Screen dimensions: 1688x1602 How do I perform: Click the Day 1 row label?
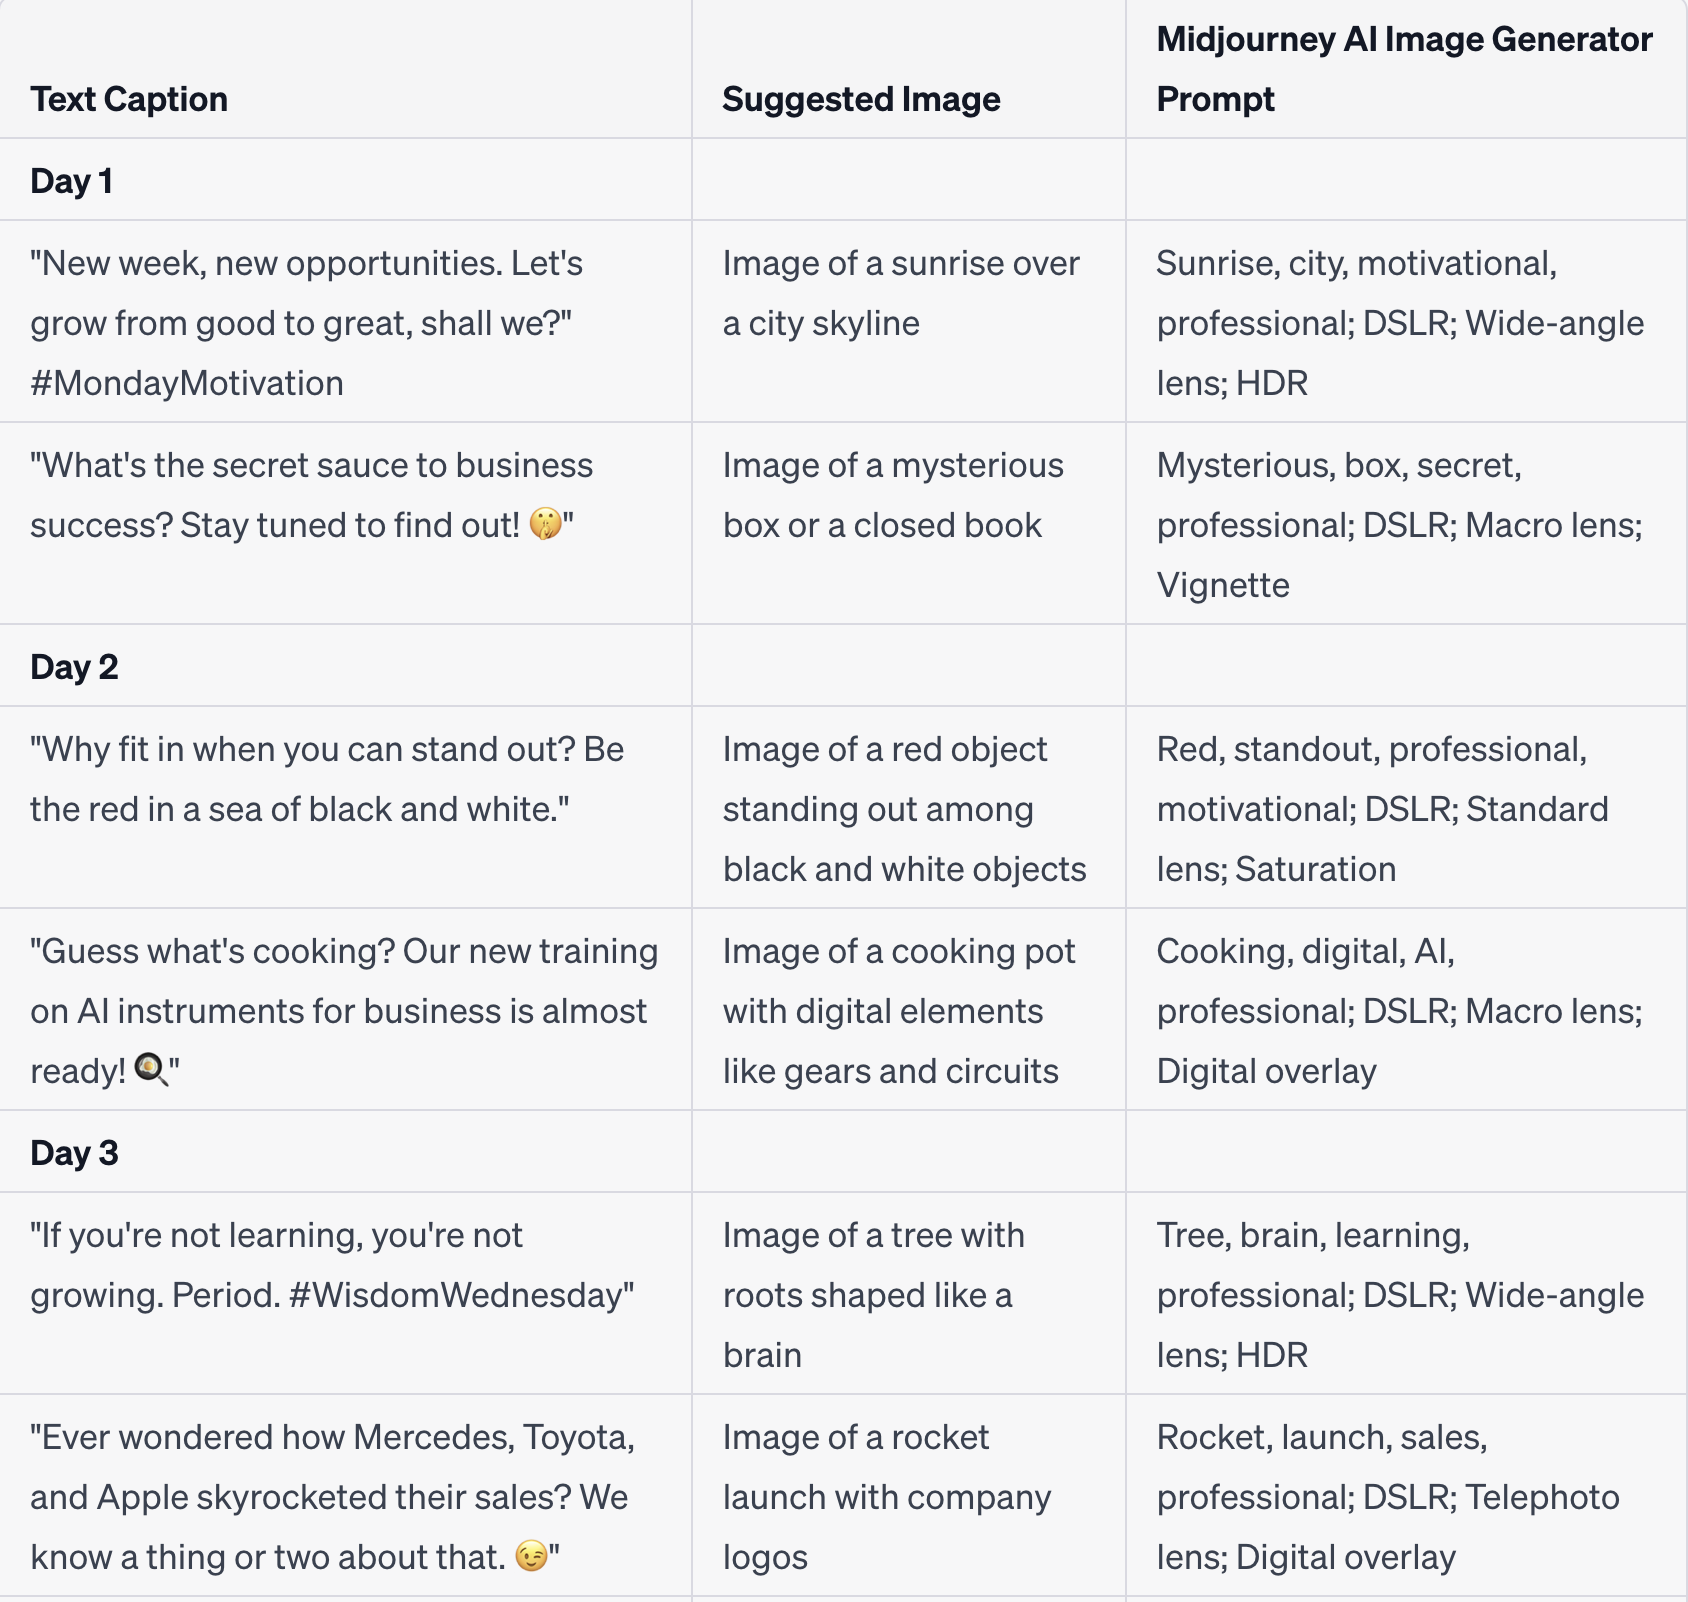71,181
